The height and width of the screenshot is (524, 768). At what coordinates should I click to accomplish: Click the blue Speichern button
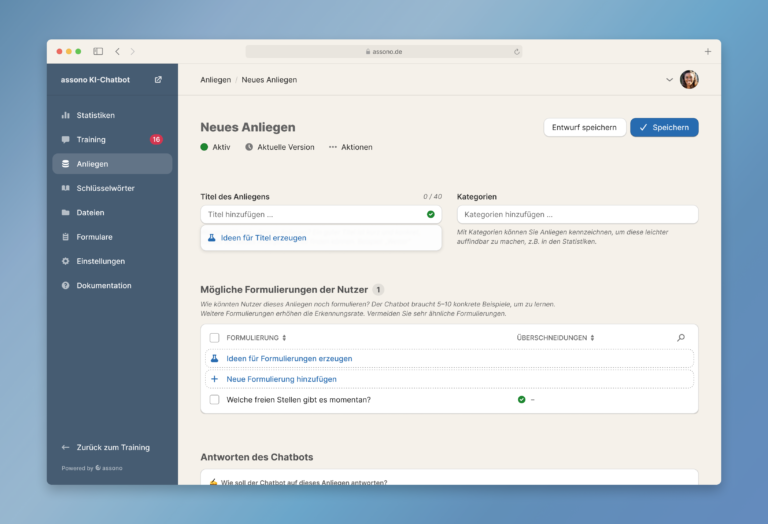point(664,127)
